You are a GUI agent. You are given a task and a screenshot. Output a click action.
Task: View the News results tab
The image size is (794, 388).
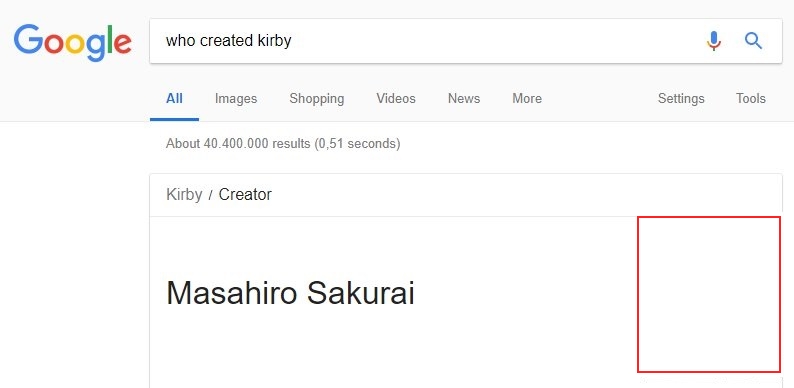pyautogui.click(x=464, y=98)
